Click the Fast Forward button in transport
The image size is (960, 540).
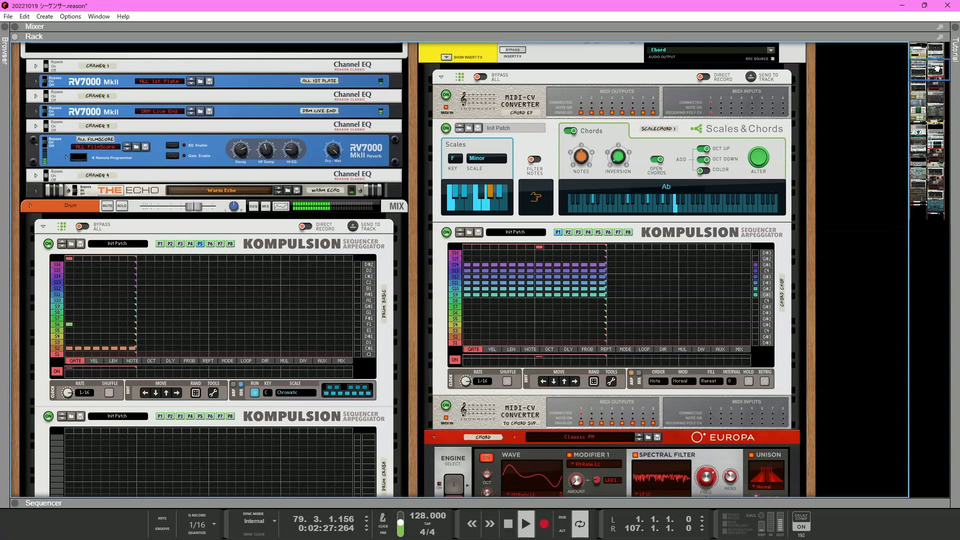click(x=490, y=523)
